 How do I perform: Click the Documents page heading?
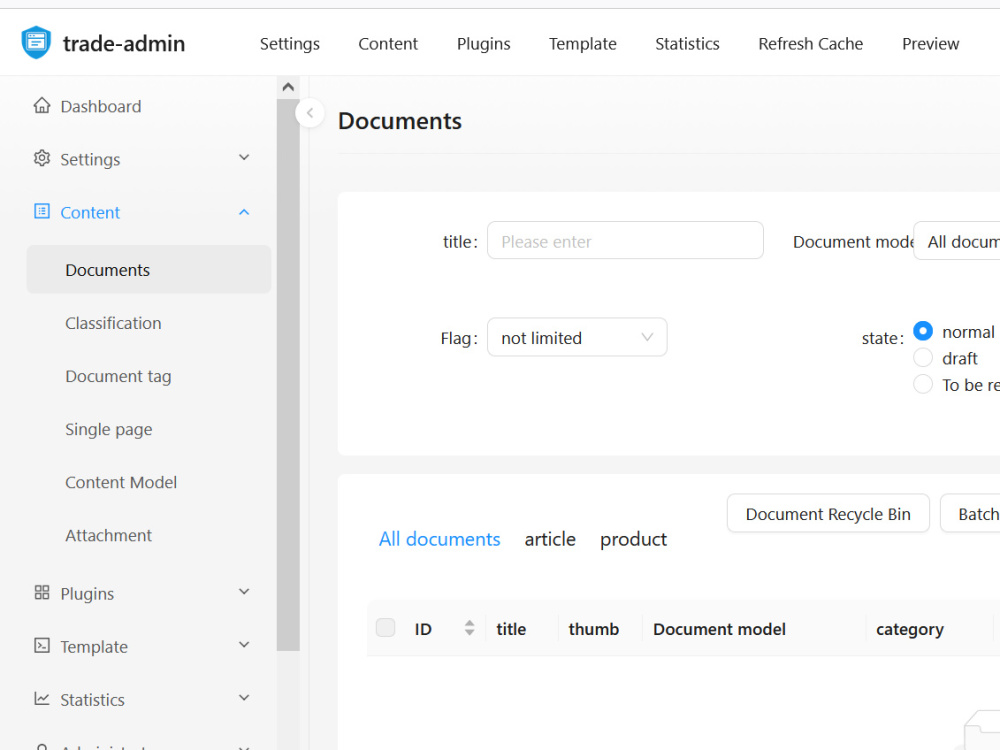coord(400,121)
